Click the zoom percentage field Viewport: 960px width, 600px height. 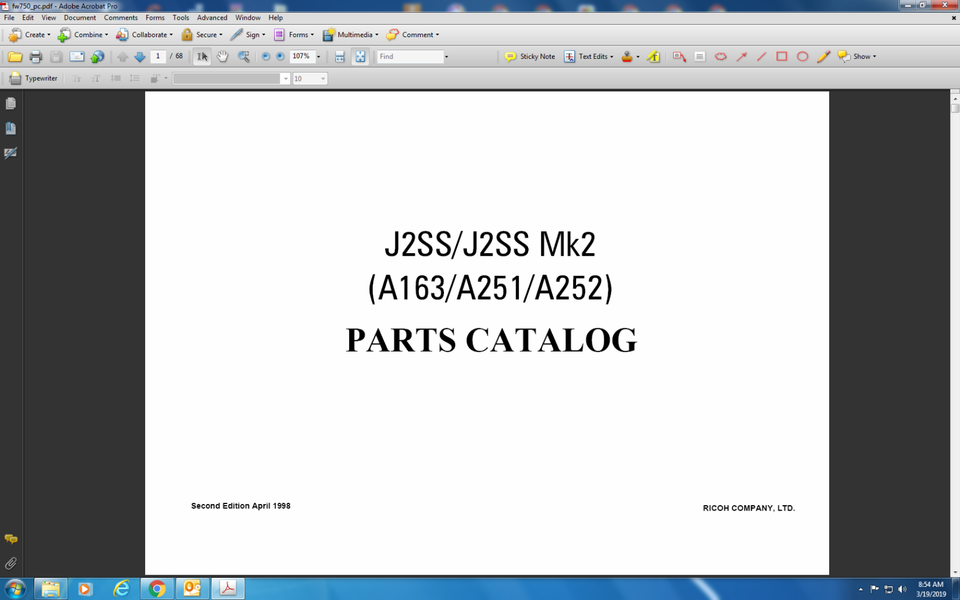[302, 56]
